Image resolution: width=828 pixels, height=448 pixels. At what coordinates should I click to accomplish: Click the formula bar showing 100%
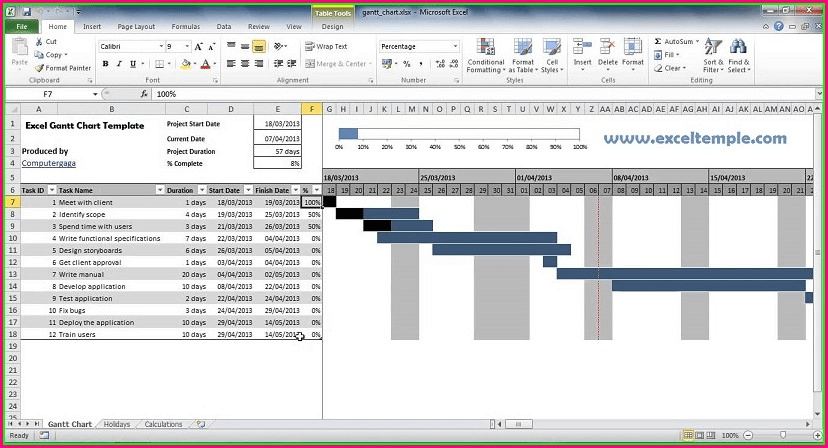click(483, 94)
